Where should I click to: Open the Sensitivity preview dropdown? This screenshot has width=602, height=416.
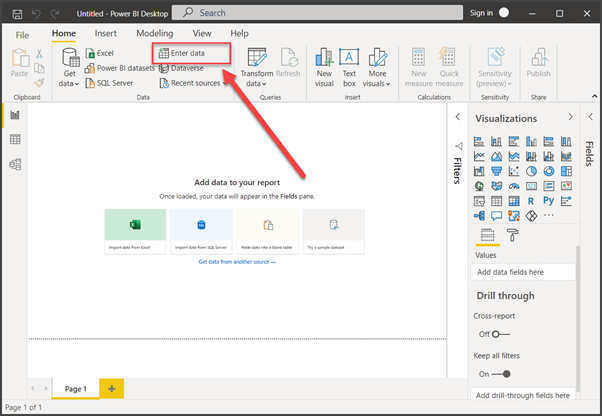click(494, 68)
